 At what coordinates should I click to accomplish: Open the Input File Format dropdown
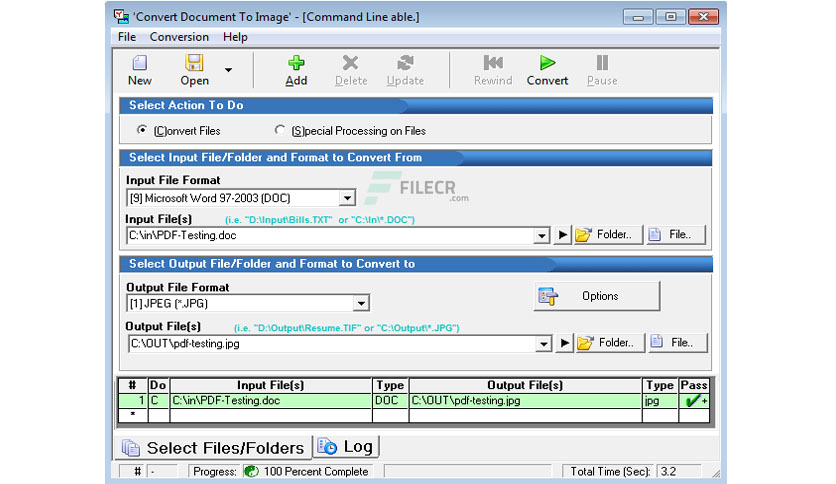(x=347, y=198)
